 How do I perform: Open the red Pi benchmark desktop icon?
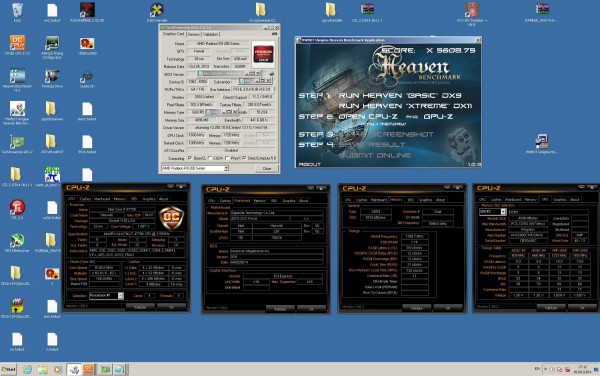coord(17,207)
